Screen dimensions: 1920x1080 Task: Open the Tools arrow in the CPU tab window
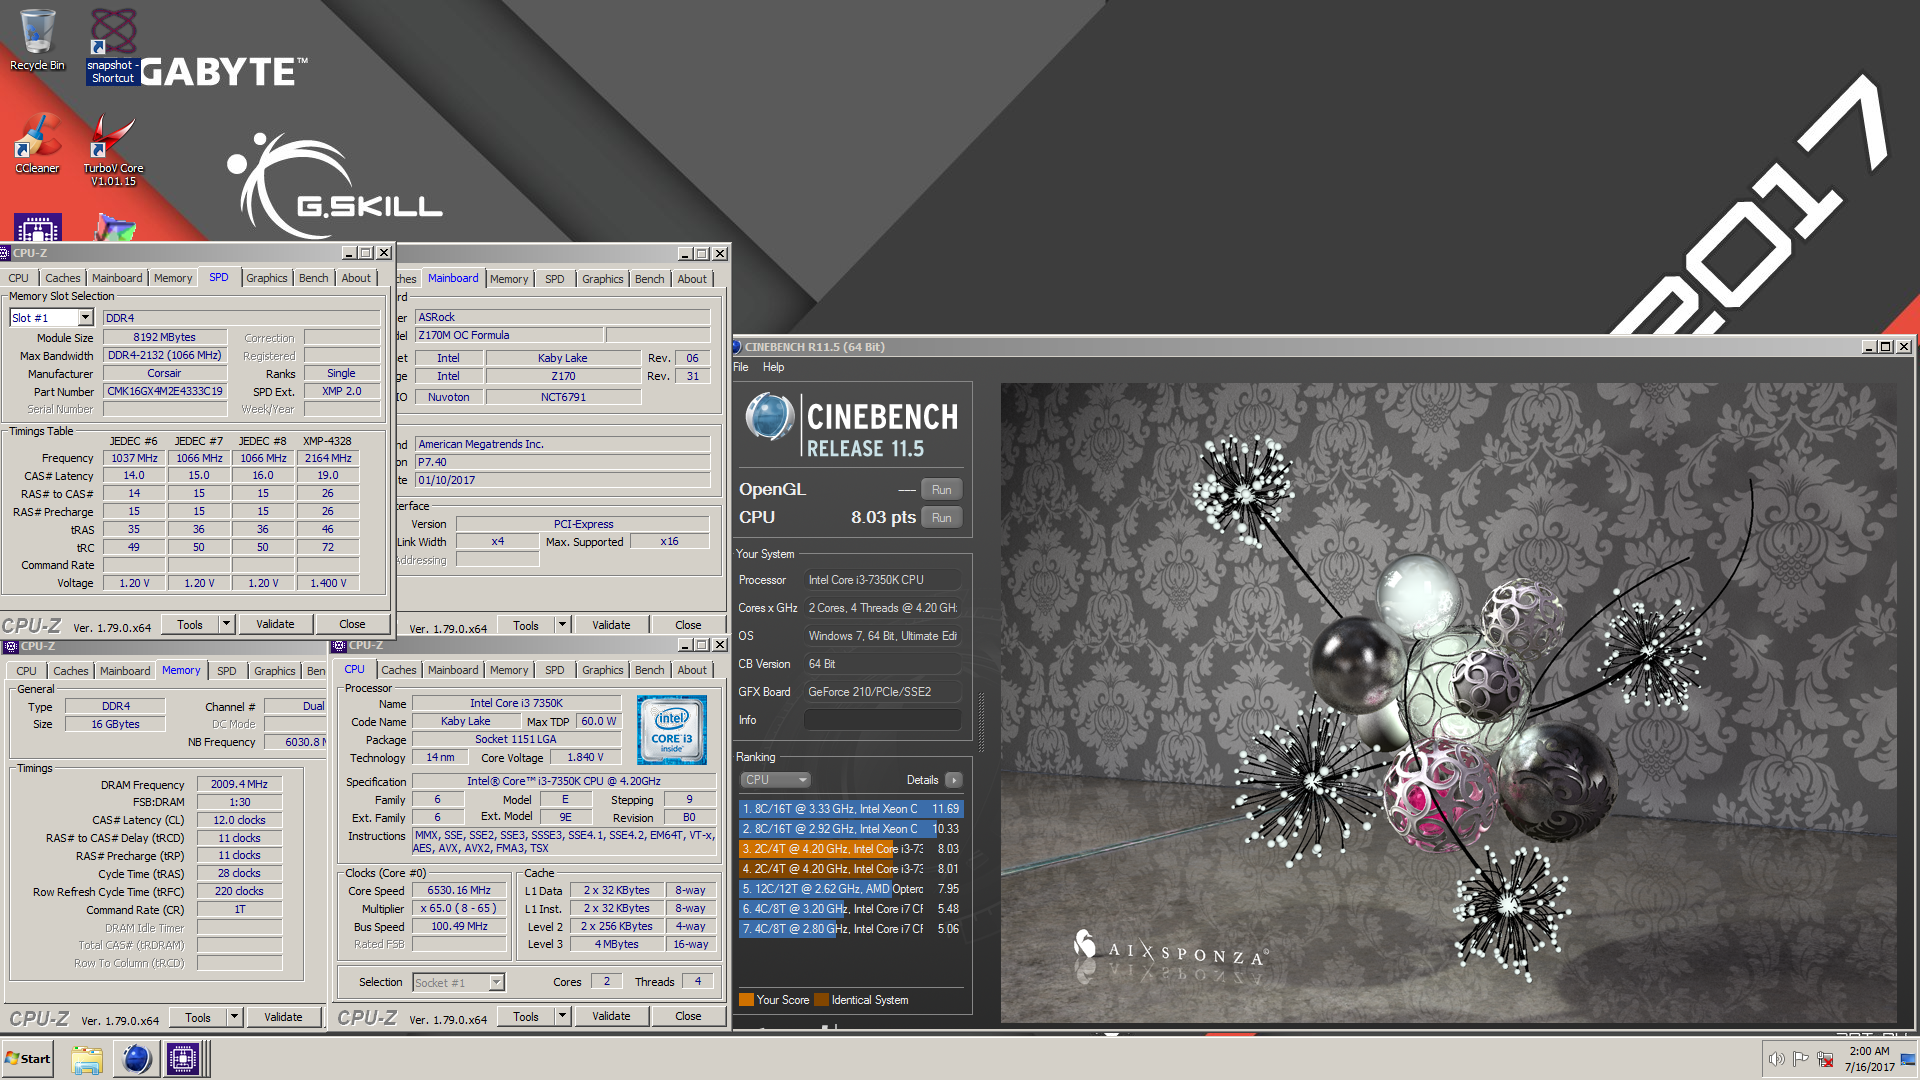tap(563, 1016)
